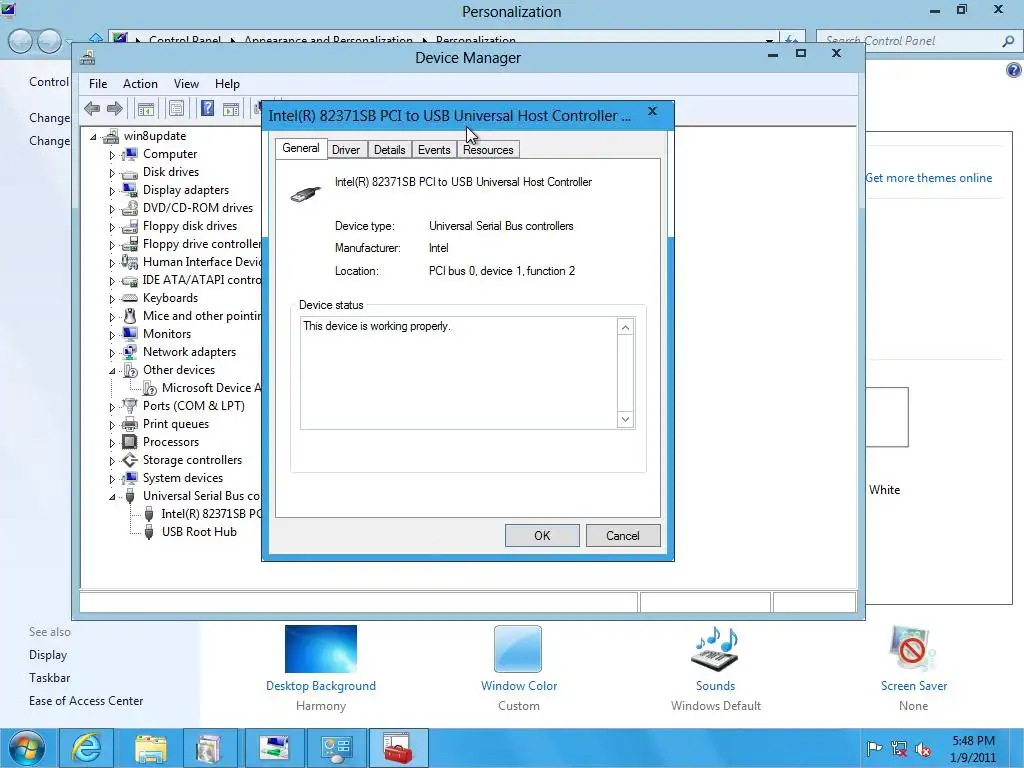Click the Action Center flag tray icon
Screen dimensions: 1024x768
874,749
